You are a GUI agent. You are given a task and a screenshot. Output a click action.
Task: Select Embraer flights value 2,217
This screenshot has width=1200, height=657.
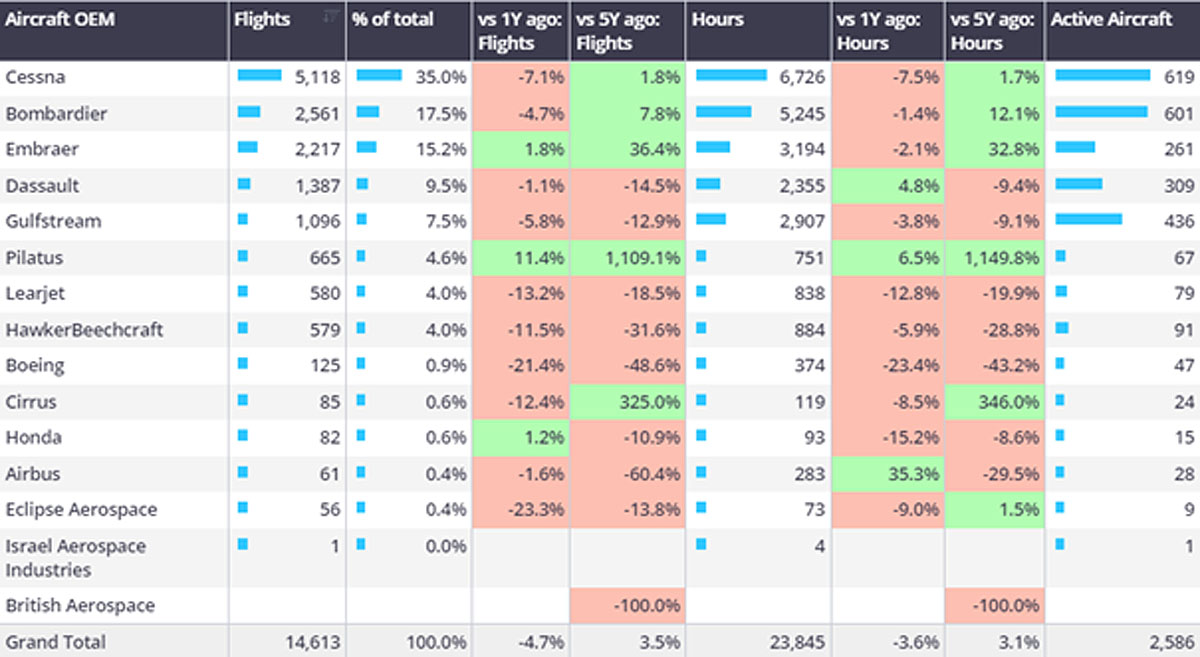click(x=318, y=149)
